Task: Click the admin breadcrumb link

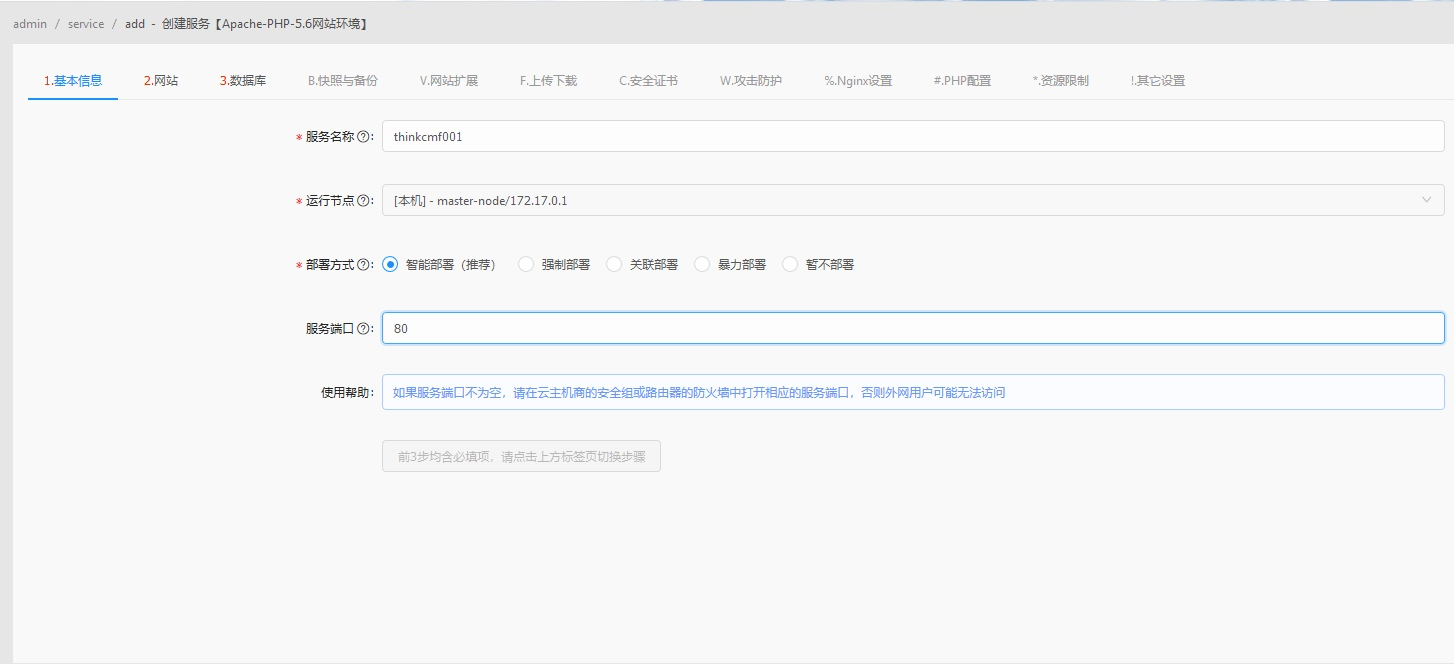Action: tap(30, 24)
